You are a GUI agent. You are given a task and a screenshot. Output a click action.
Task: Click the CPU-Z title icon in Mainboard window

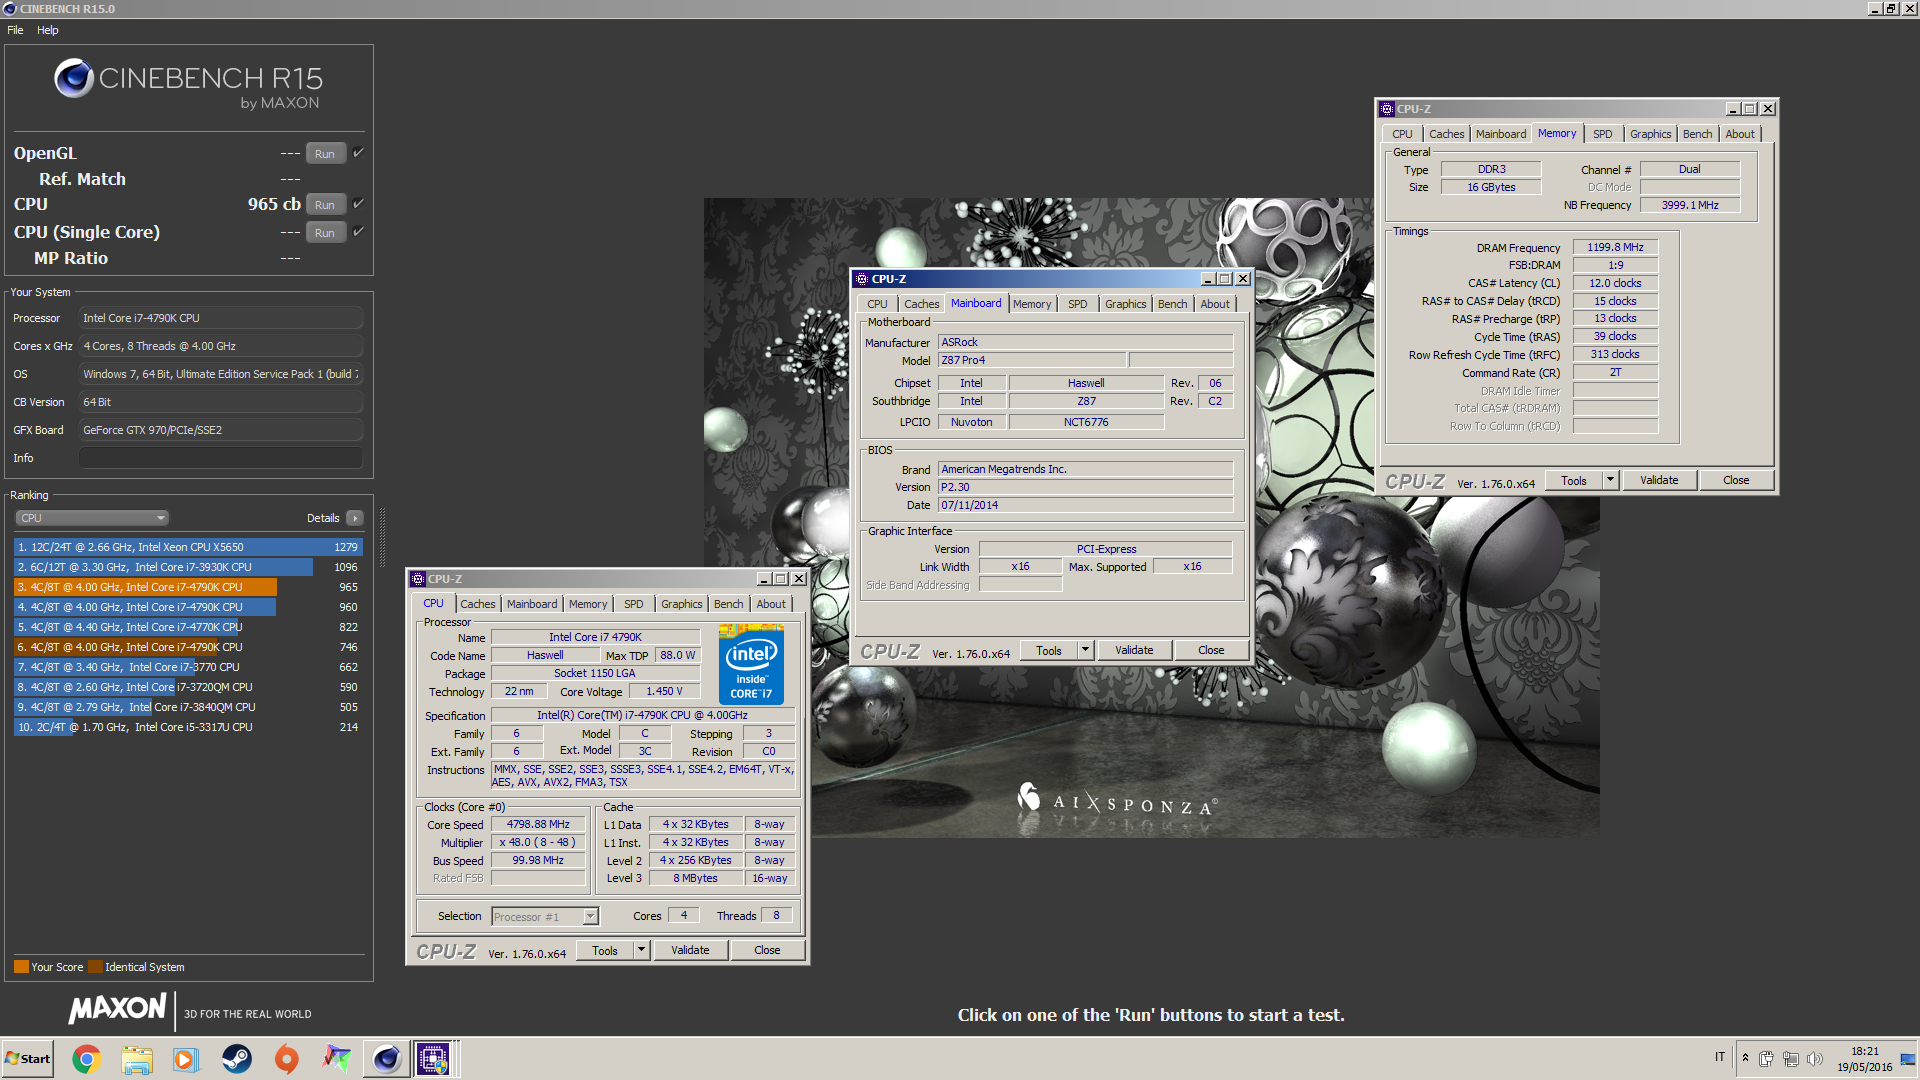[x=862, y=279]
